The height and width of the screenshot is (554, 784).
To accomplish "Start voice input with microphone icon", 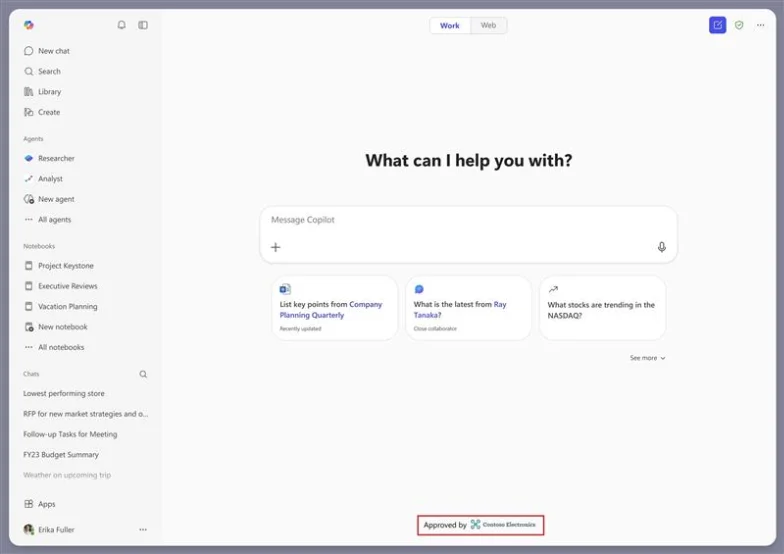I will point(662,248).
